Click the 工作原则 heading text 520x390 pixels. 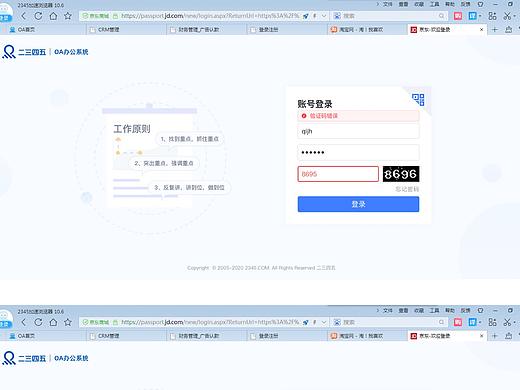(132, 129)
